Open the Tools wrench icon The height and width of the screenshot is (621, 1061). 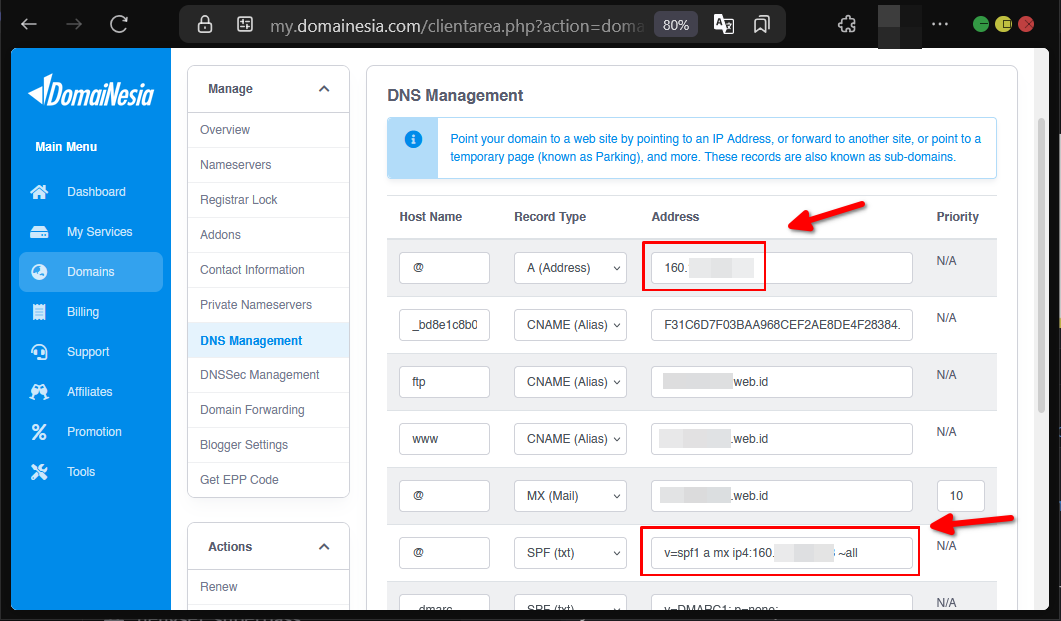(x=39, y=472)
